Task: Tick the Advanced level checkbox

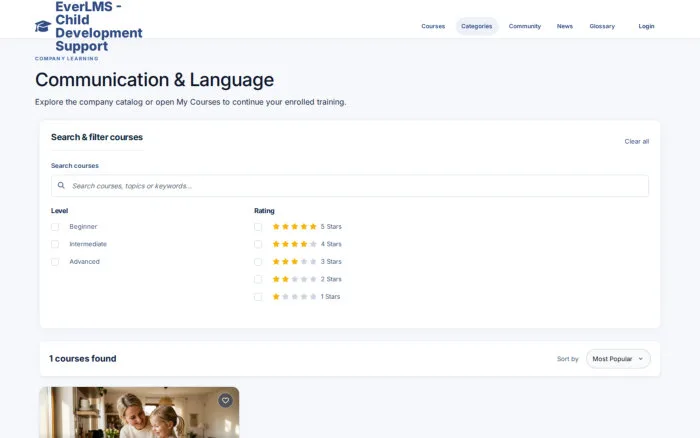Action: [55, 262]
